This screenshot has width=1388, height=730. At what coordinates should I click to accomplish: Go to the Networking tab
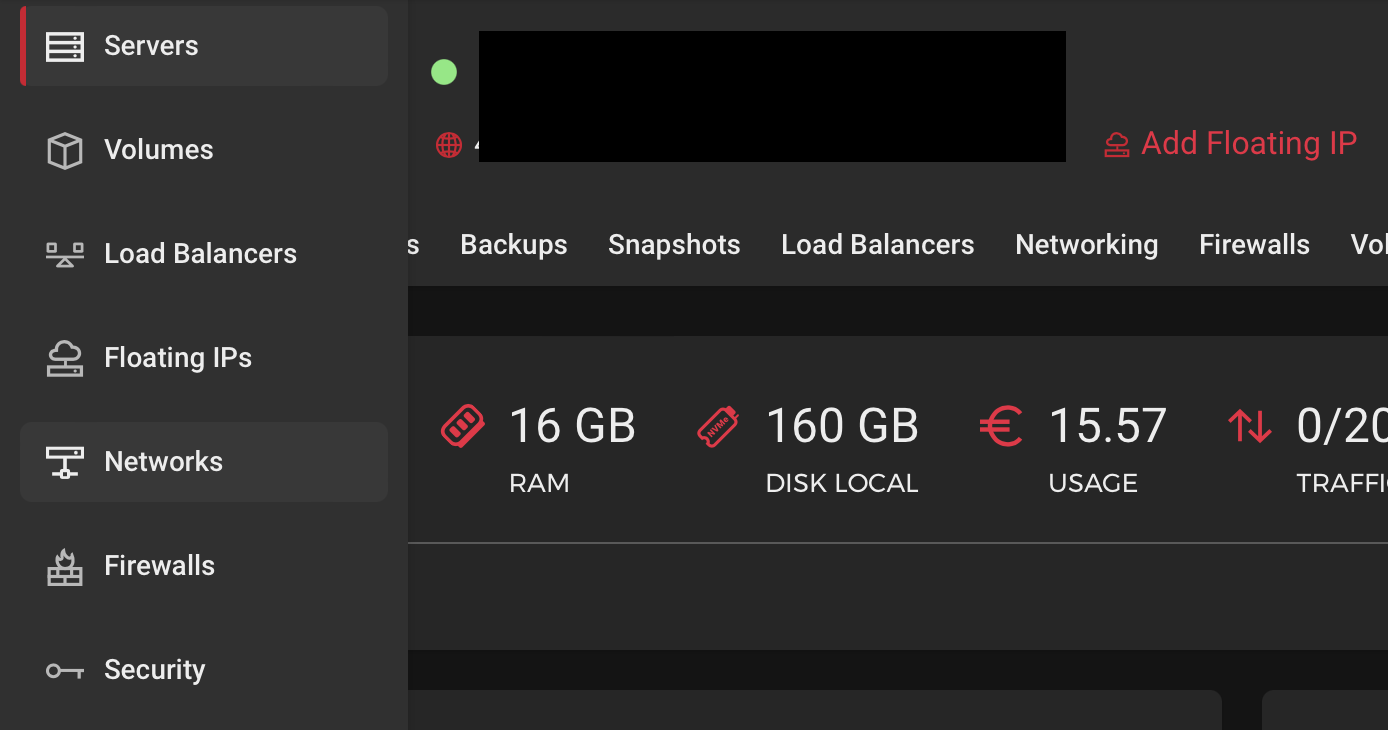pyautogui.click(x=1087, y=245)
